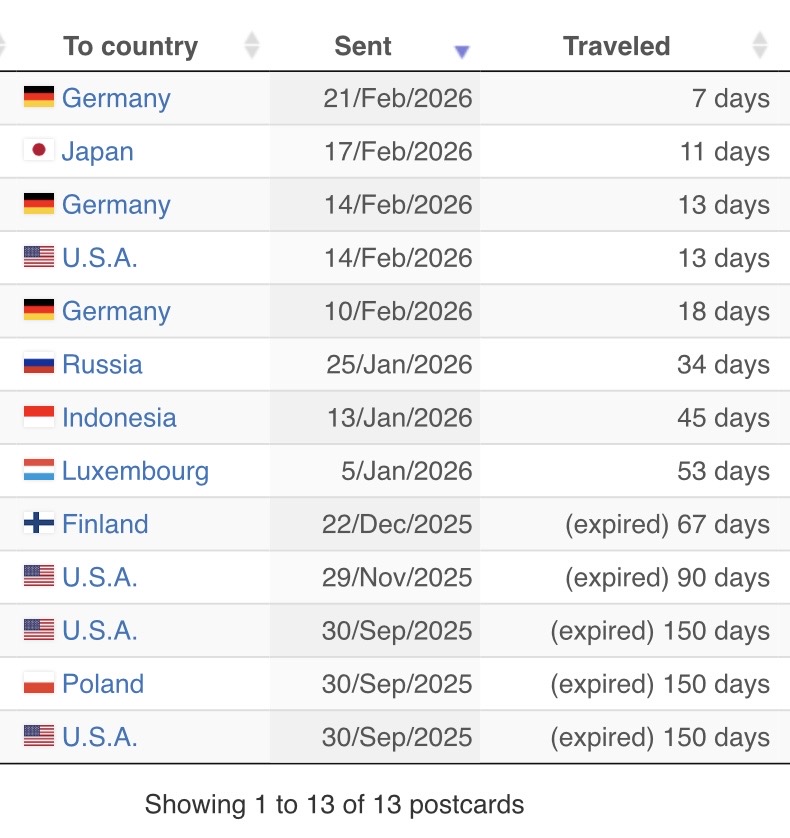The image size is (790, 838).
Task: Toggle sort arrows beside Traveled header
Action: 760,46
